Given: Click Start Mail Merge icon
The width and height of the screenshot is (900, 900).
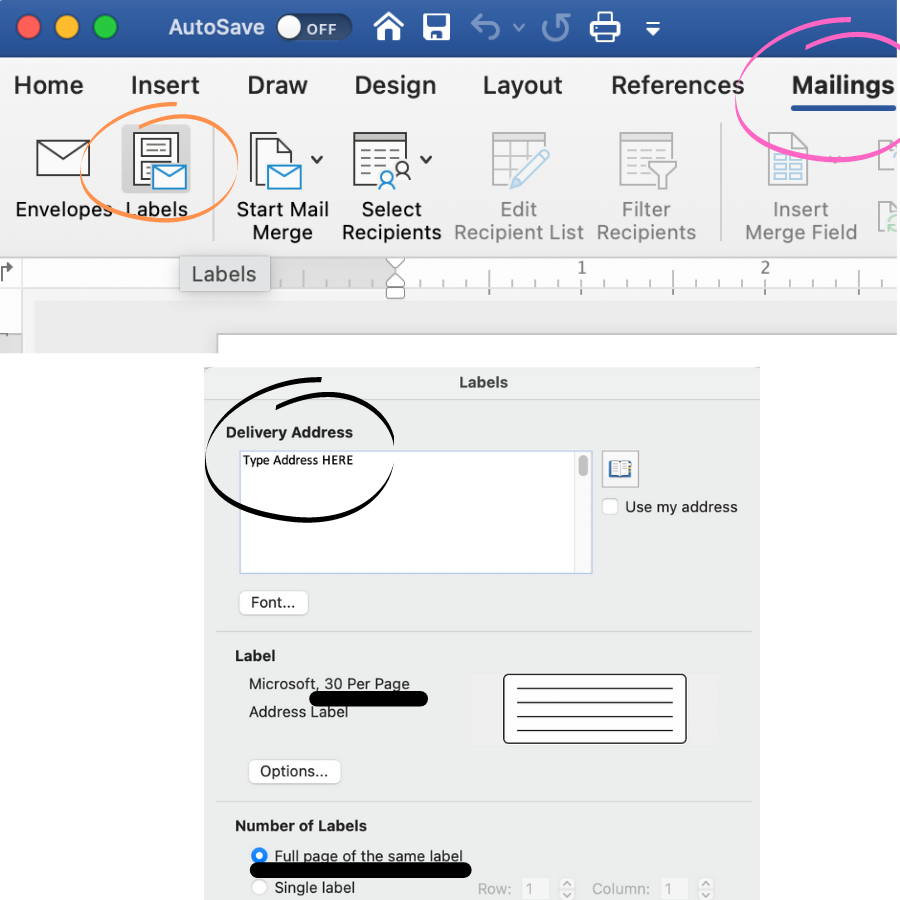Looking at the screenshot, I should click(x=276, y=161).
